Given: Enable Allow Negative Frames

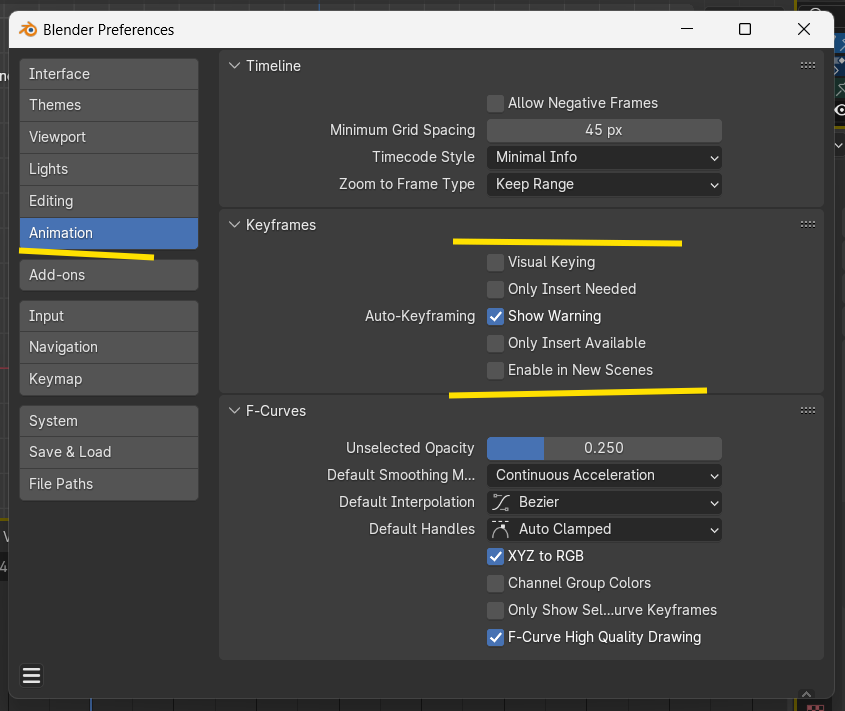Looking at the screenshot, I should pos(495,103).
